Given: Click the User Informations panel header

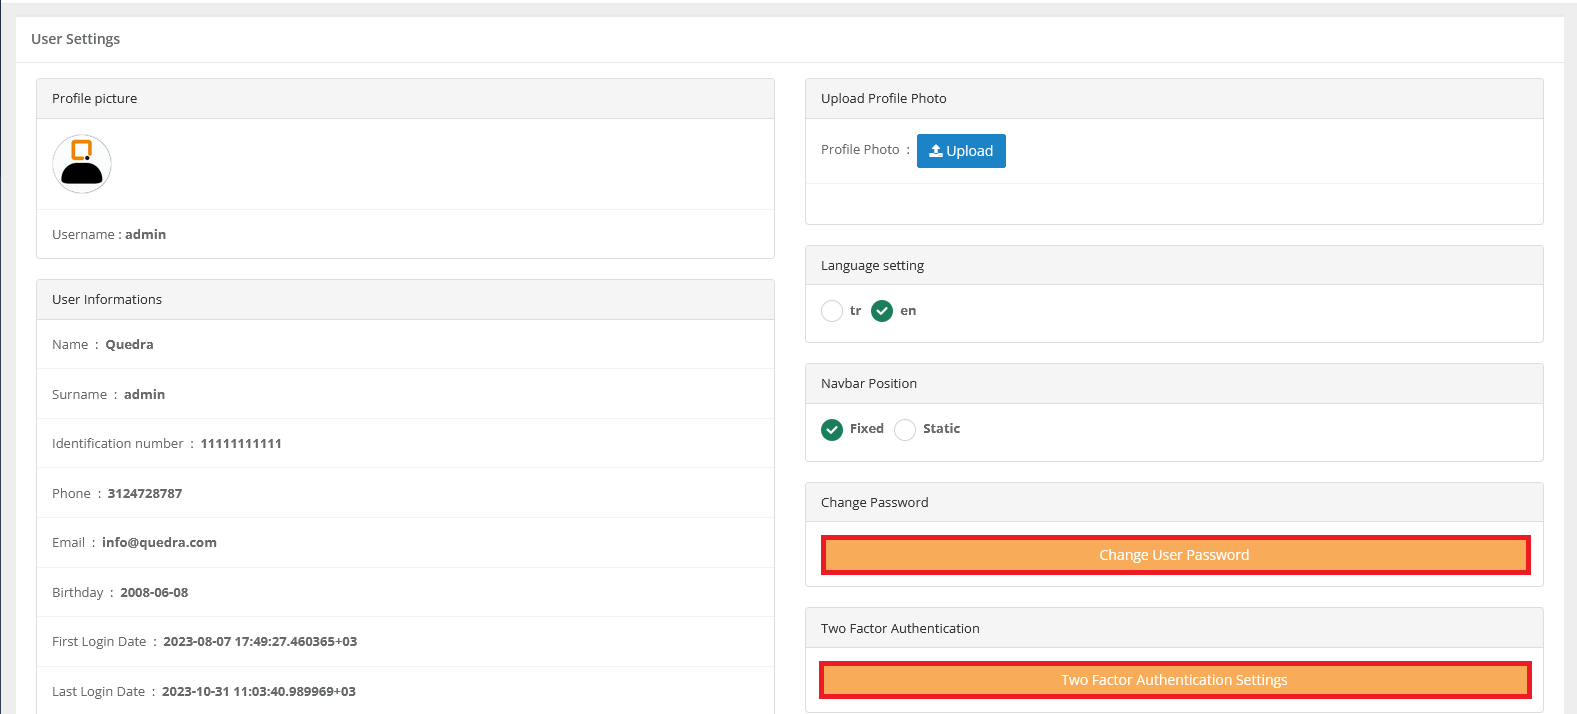Looking at the screenshot, I should tap(107, 300).
